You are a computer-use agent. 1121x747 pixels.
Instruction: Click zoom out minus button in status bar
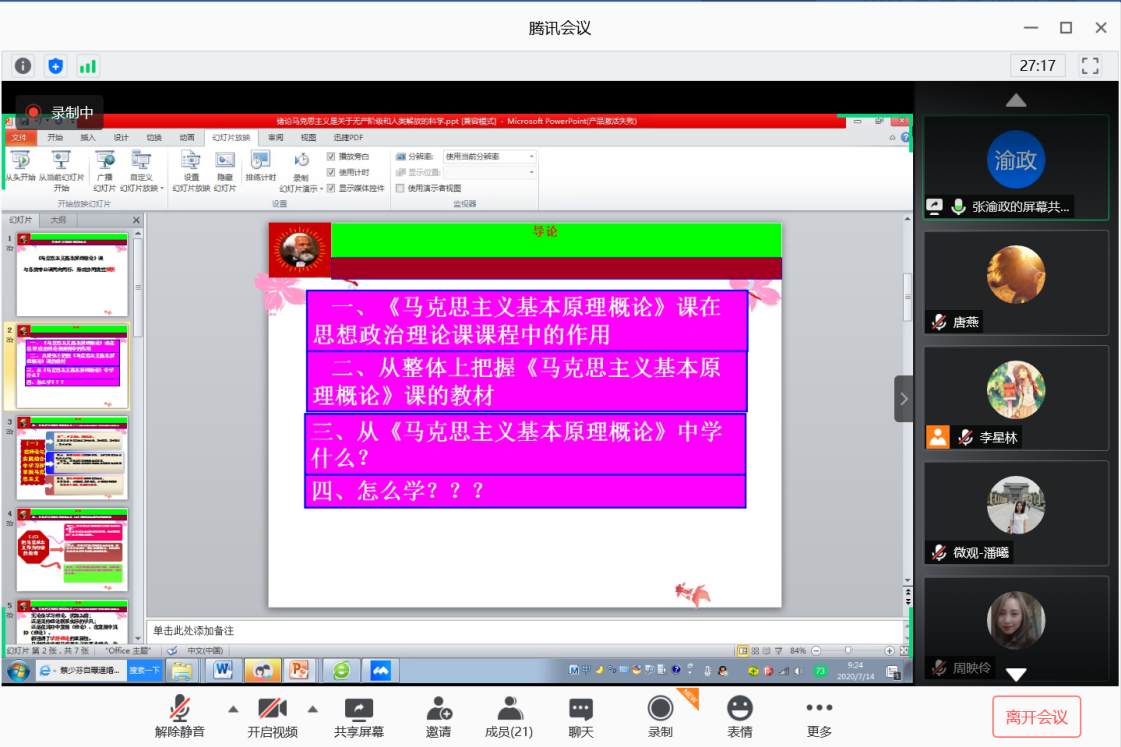pyautogui.click(x=816, y=650)
